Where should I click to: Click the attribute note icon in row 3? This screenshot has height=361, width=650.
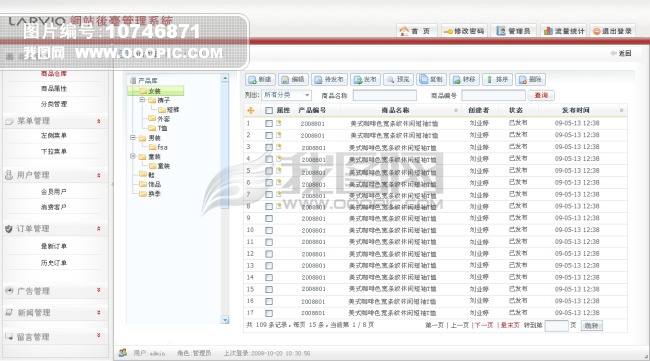coord(279,147)
